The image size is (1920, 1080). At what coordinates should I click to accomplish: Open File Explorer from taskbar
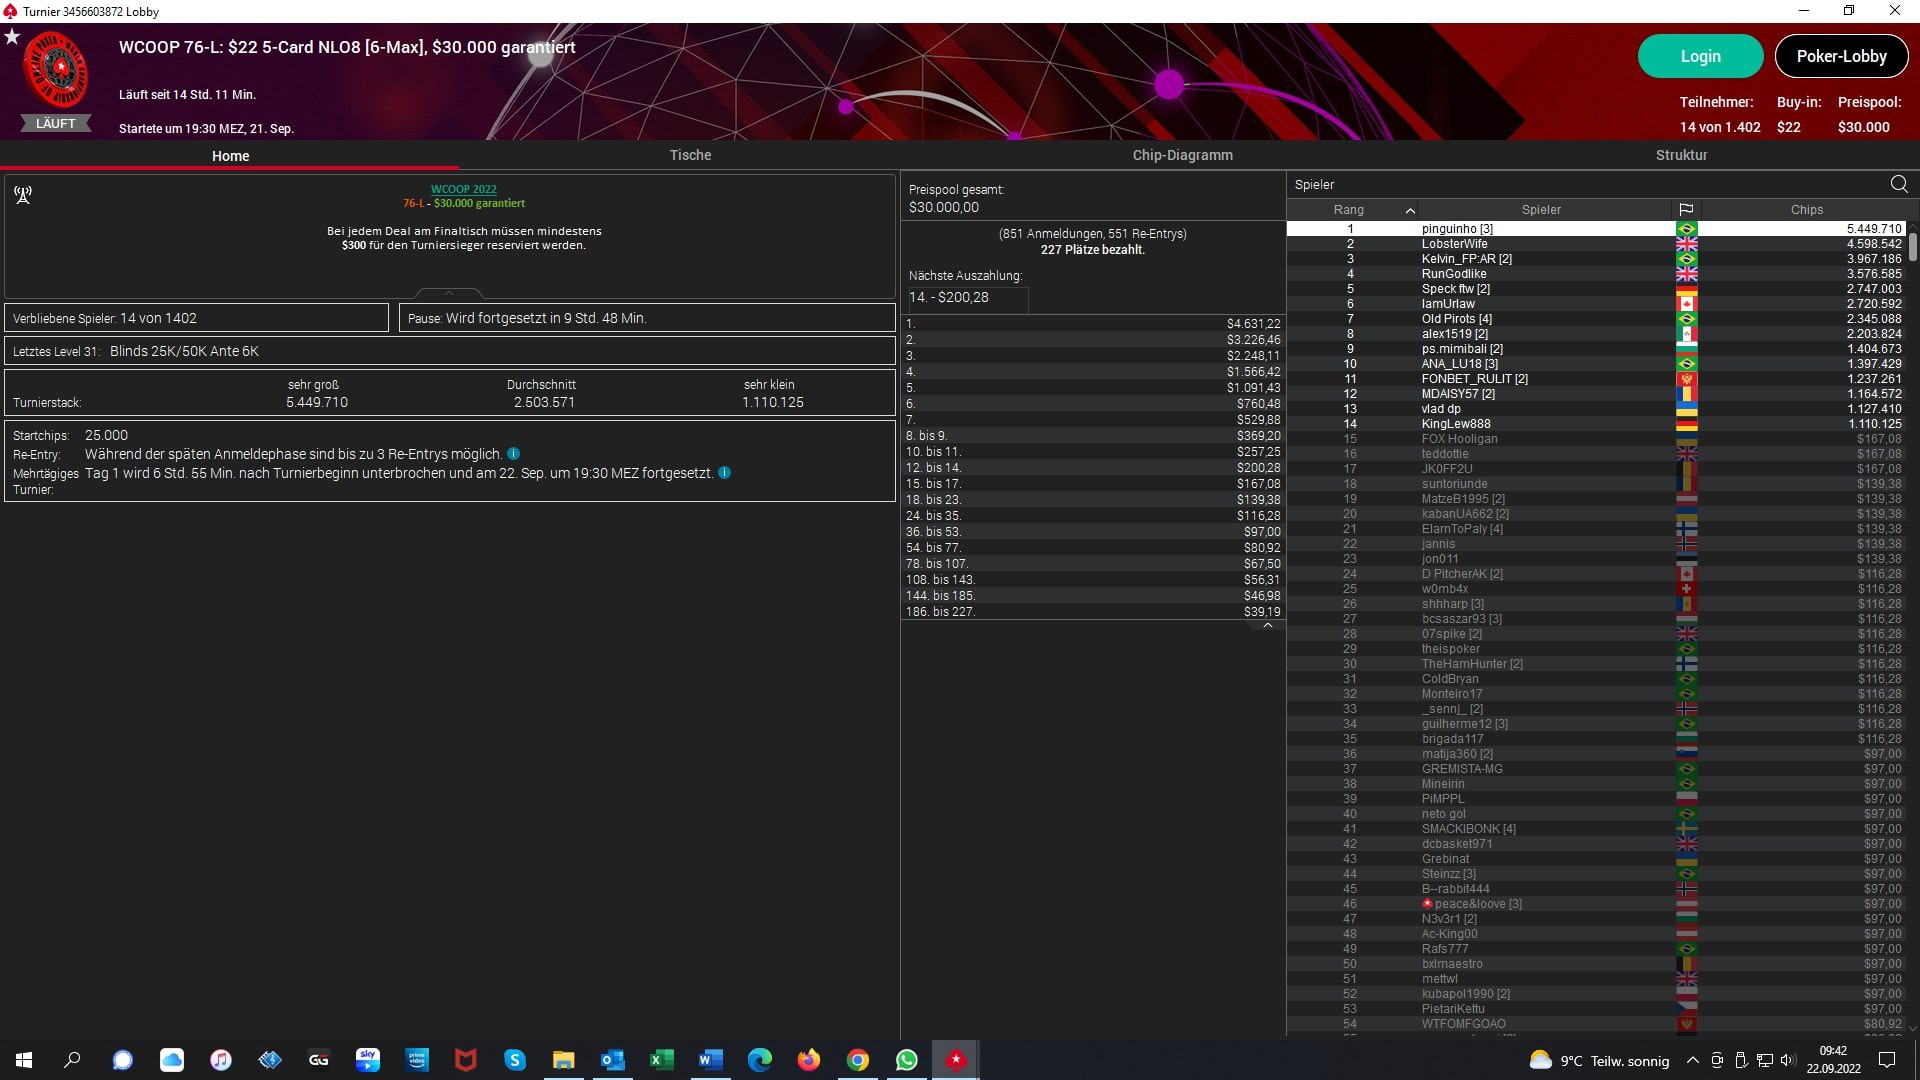[x=564, y=1060]
